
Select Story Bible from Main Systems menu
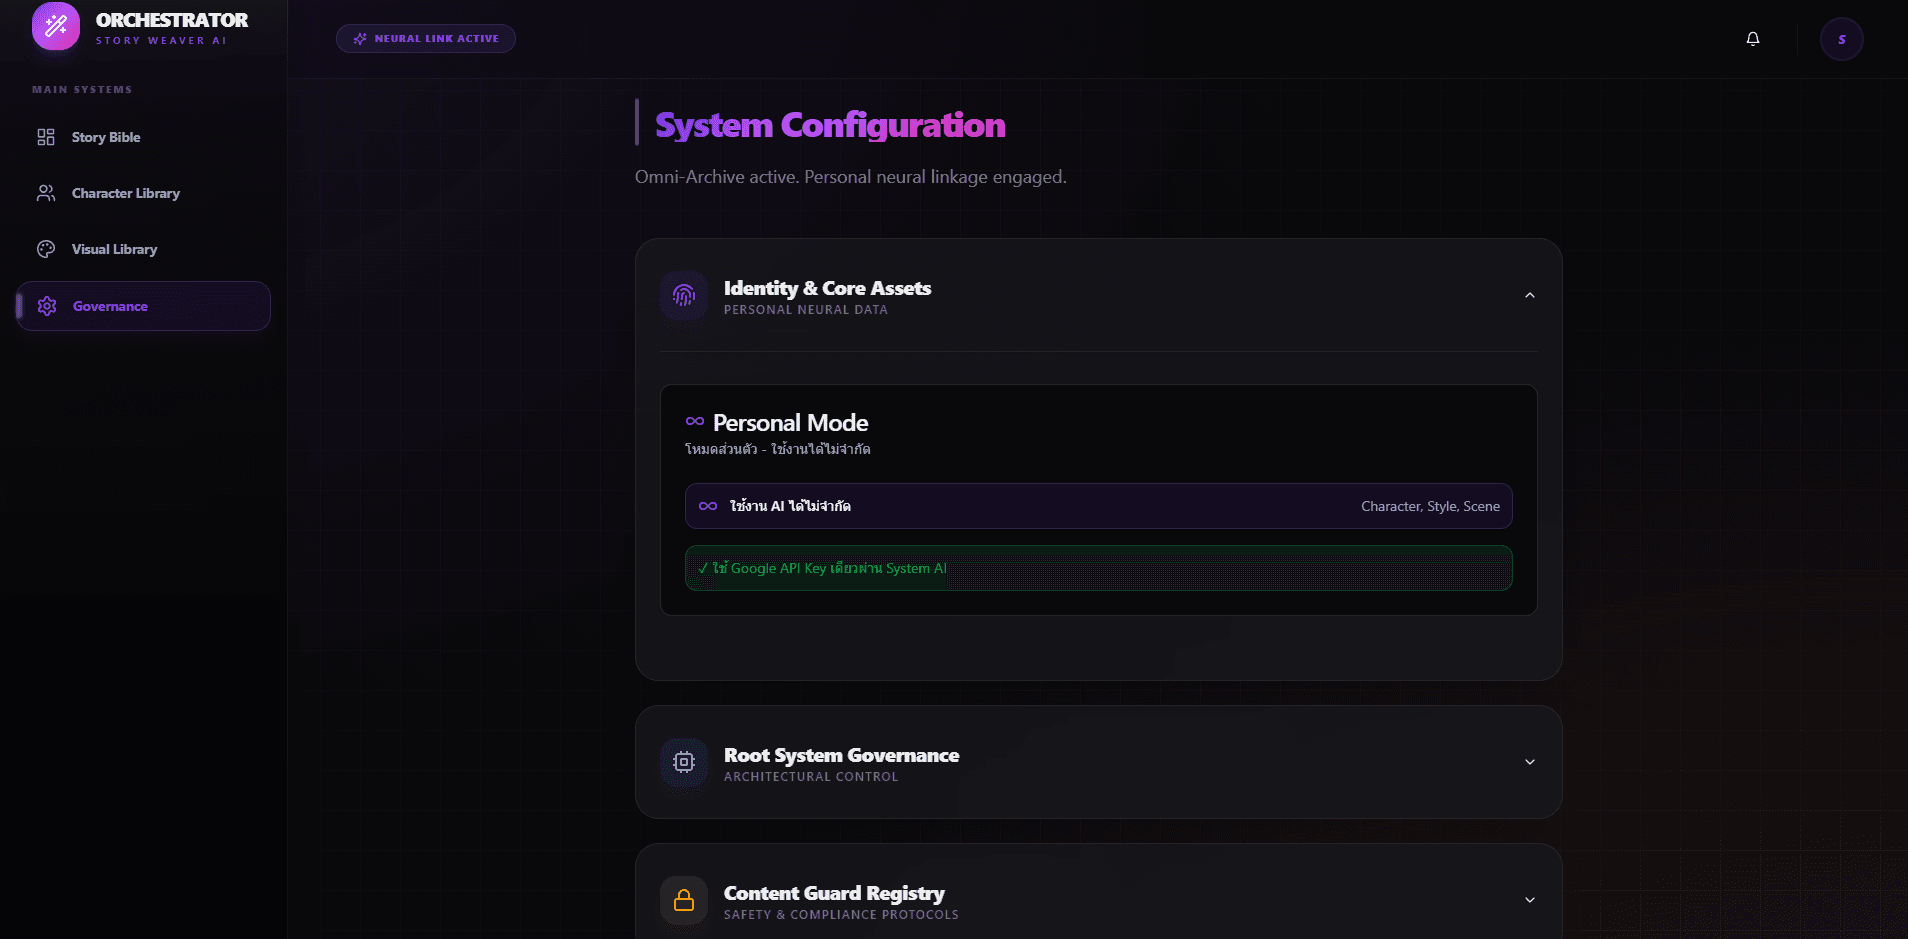[106, 137]
